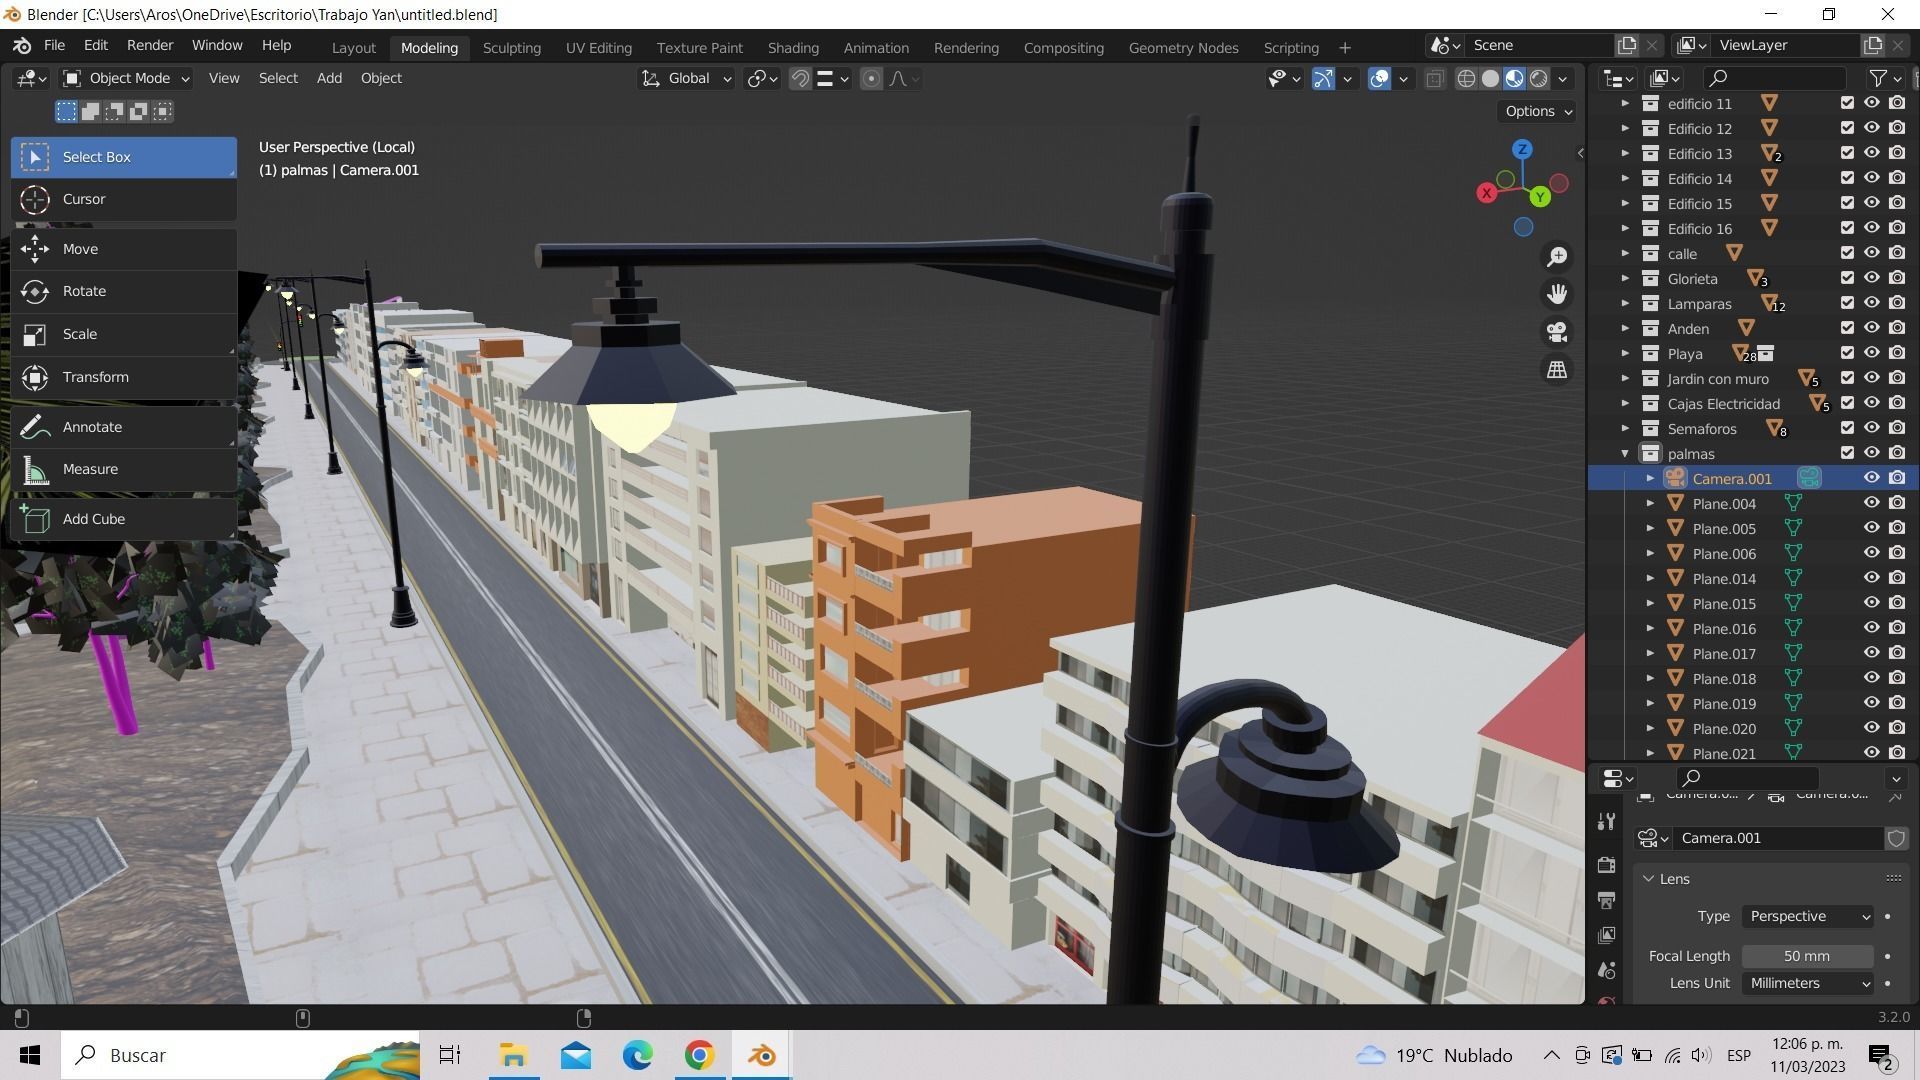This screenshot has height=1080, width=1920.
Task: Switch to solid viewport shading
Action: pyautogui.click(x=1490, y=79)
